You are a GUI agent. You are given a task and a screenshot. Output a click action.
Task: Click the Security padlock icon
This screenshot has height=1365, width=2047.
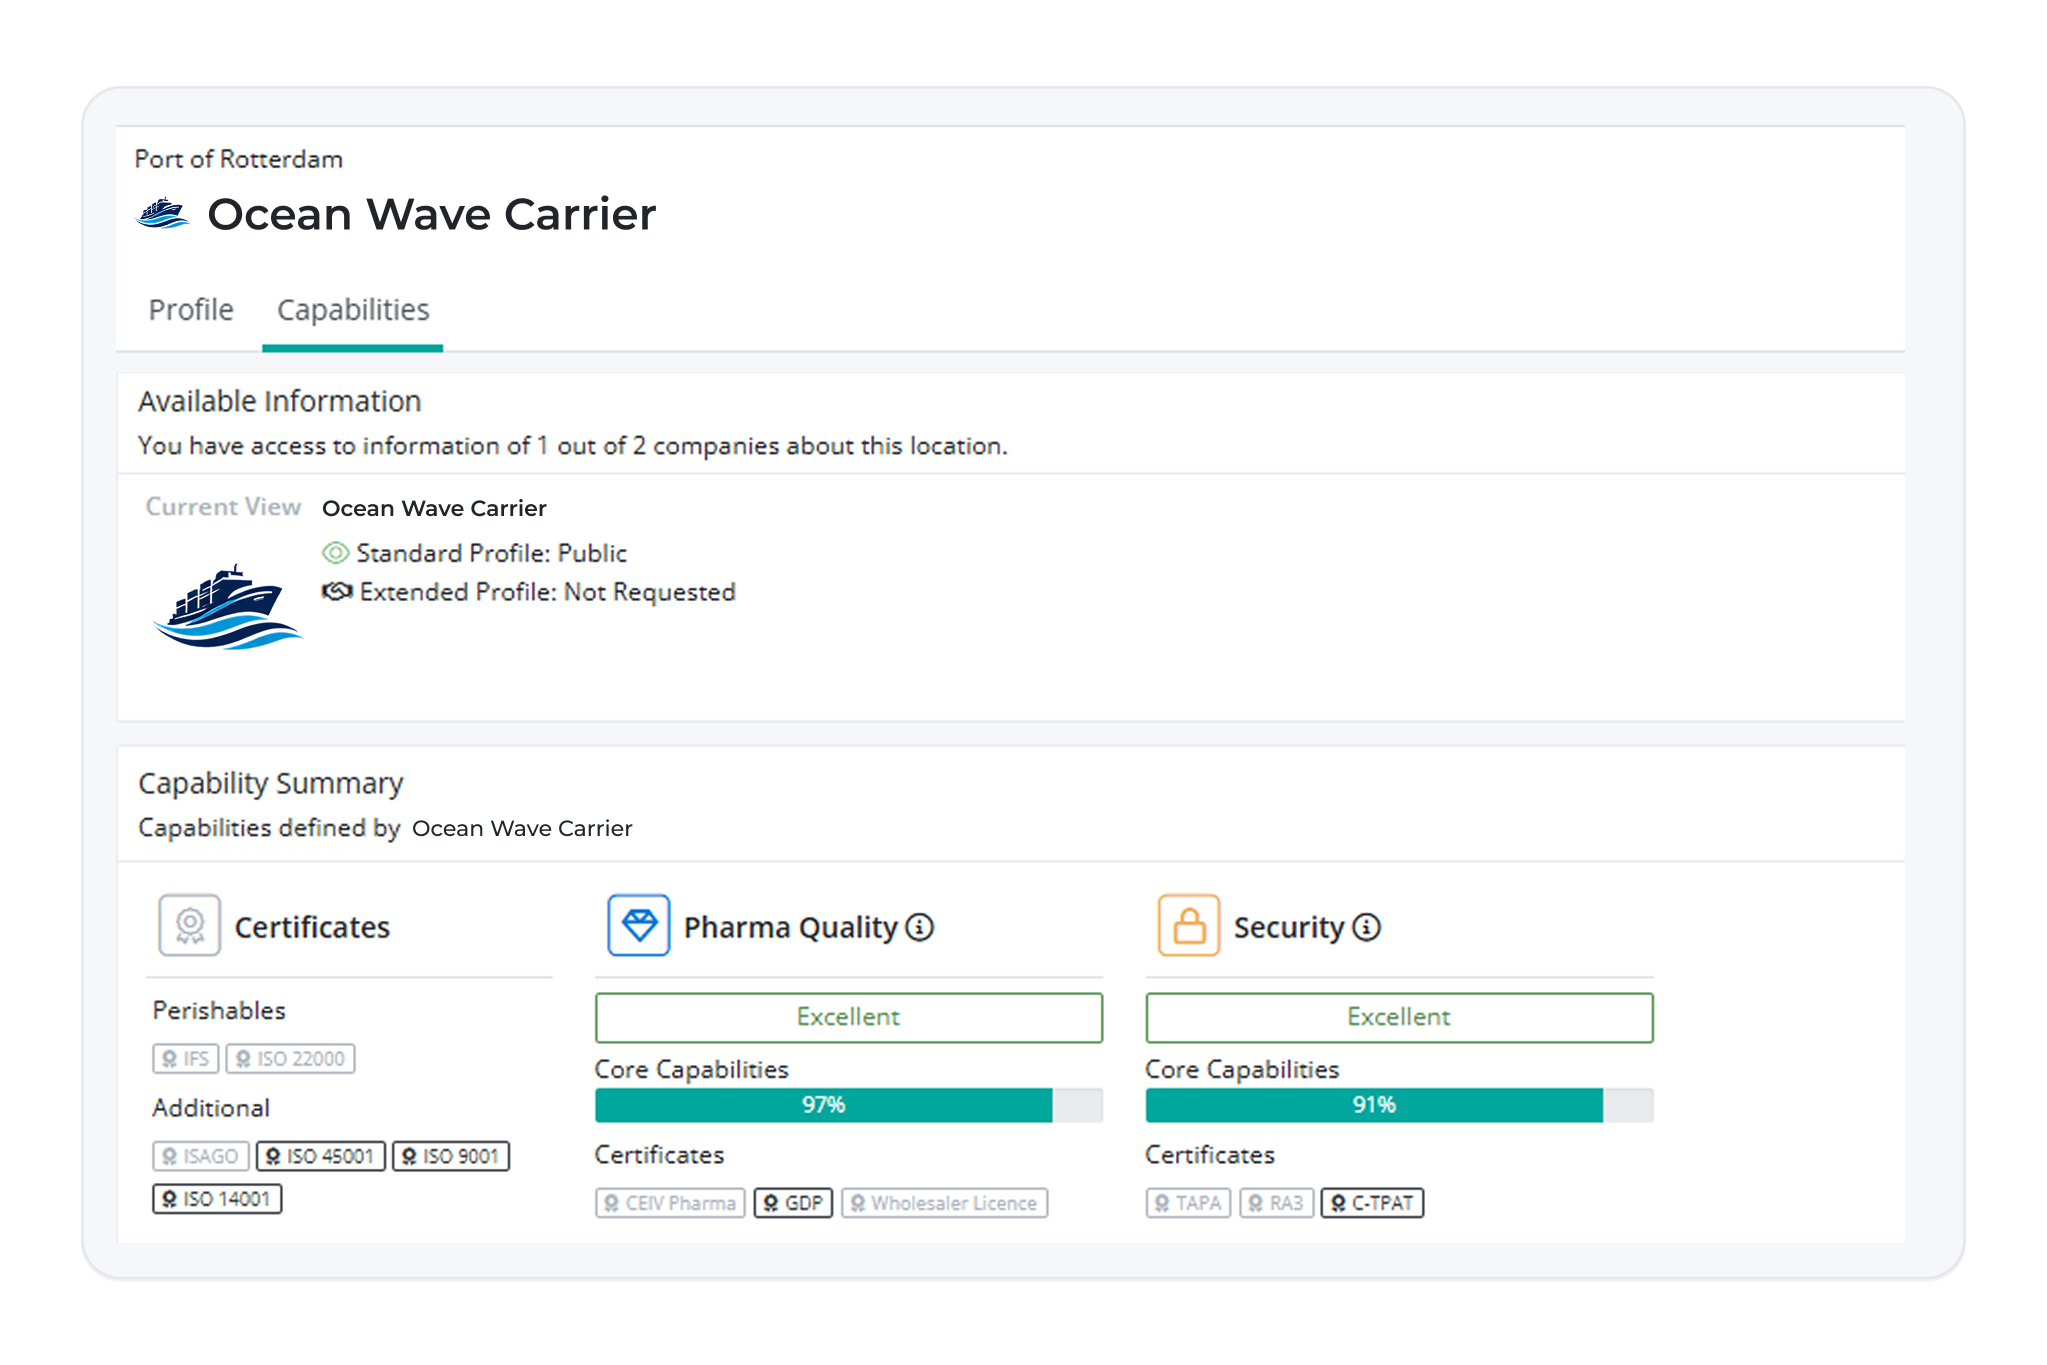[x=1188, y=925]
